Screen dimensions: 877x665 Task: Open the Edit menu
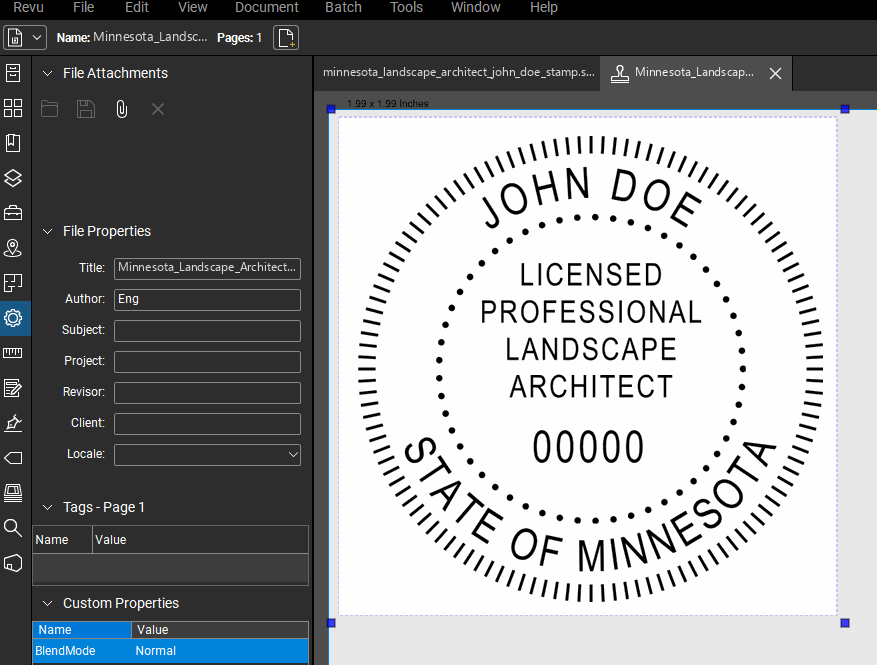(x=136, y=7)
